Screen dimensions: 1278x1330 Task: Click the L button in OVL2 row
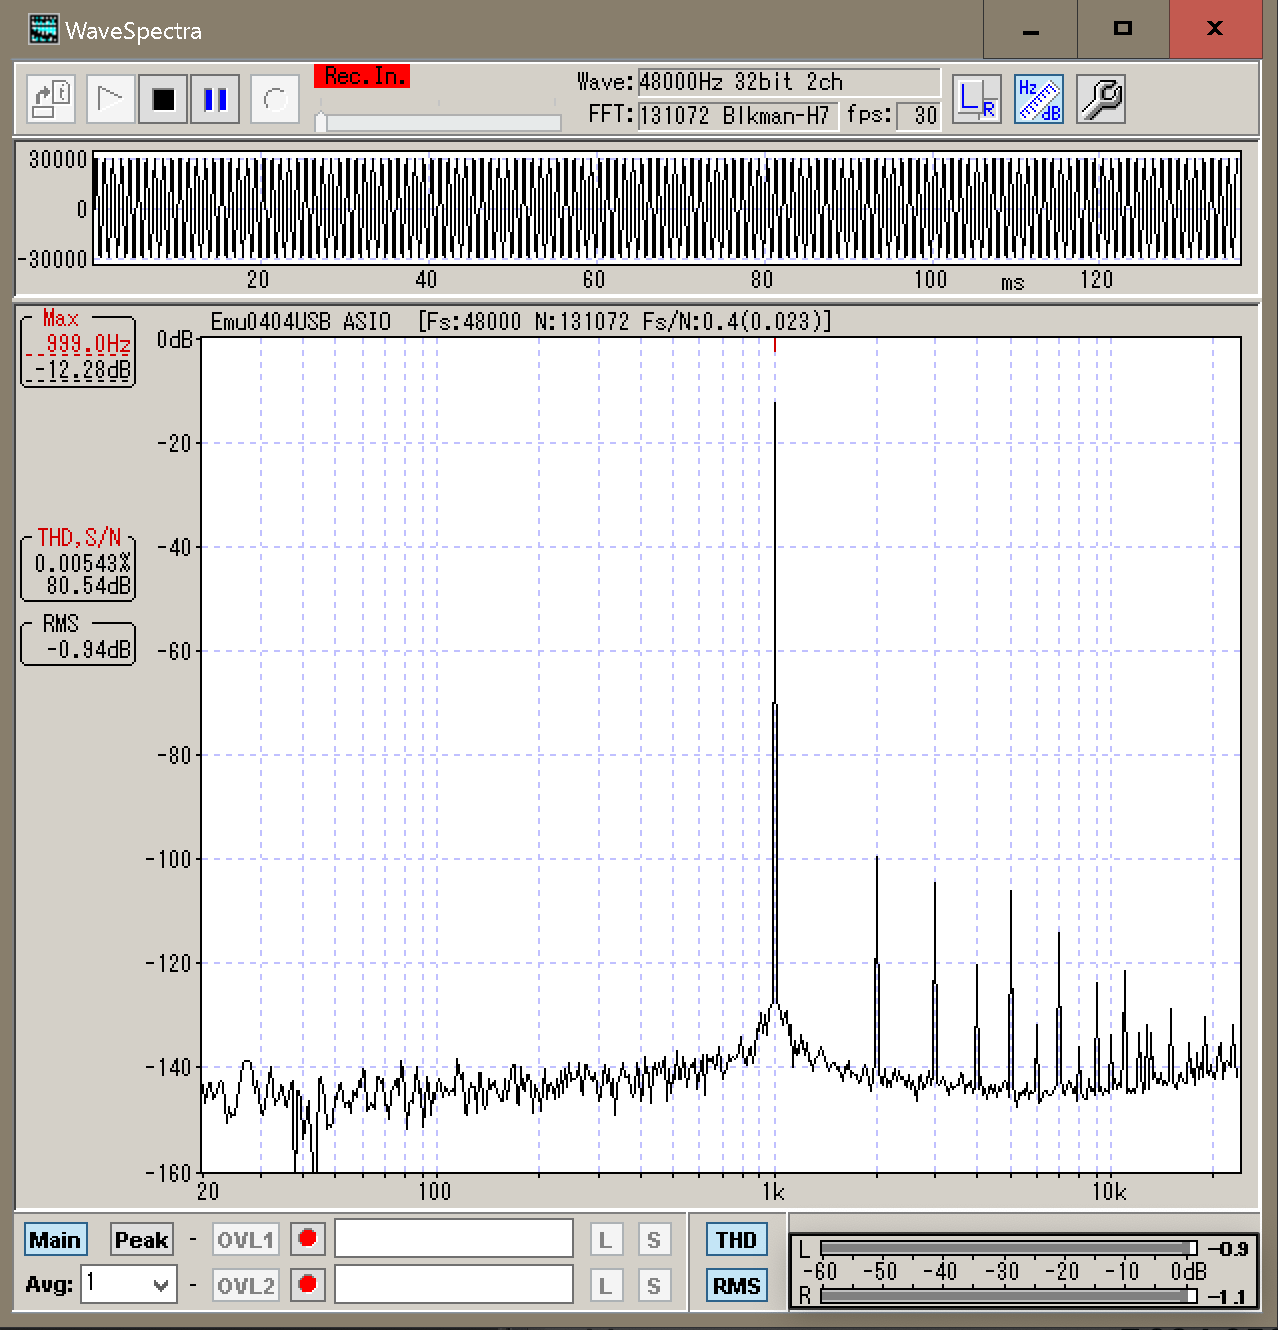[x=605, y=1286]
